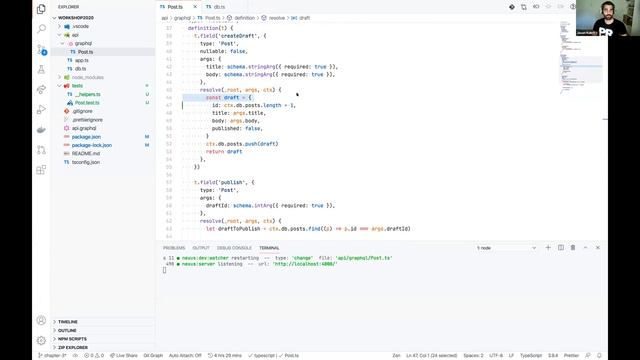This screenshot has height=360, width=640.
Task: Create a new terminal with plus icon
Action: click(548, 248)
